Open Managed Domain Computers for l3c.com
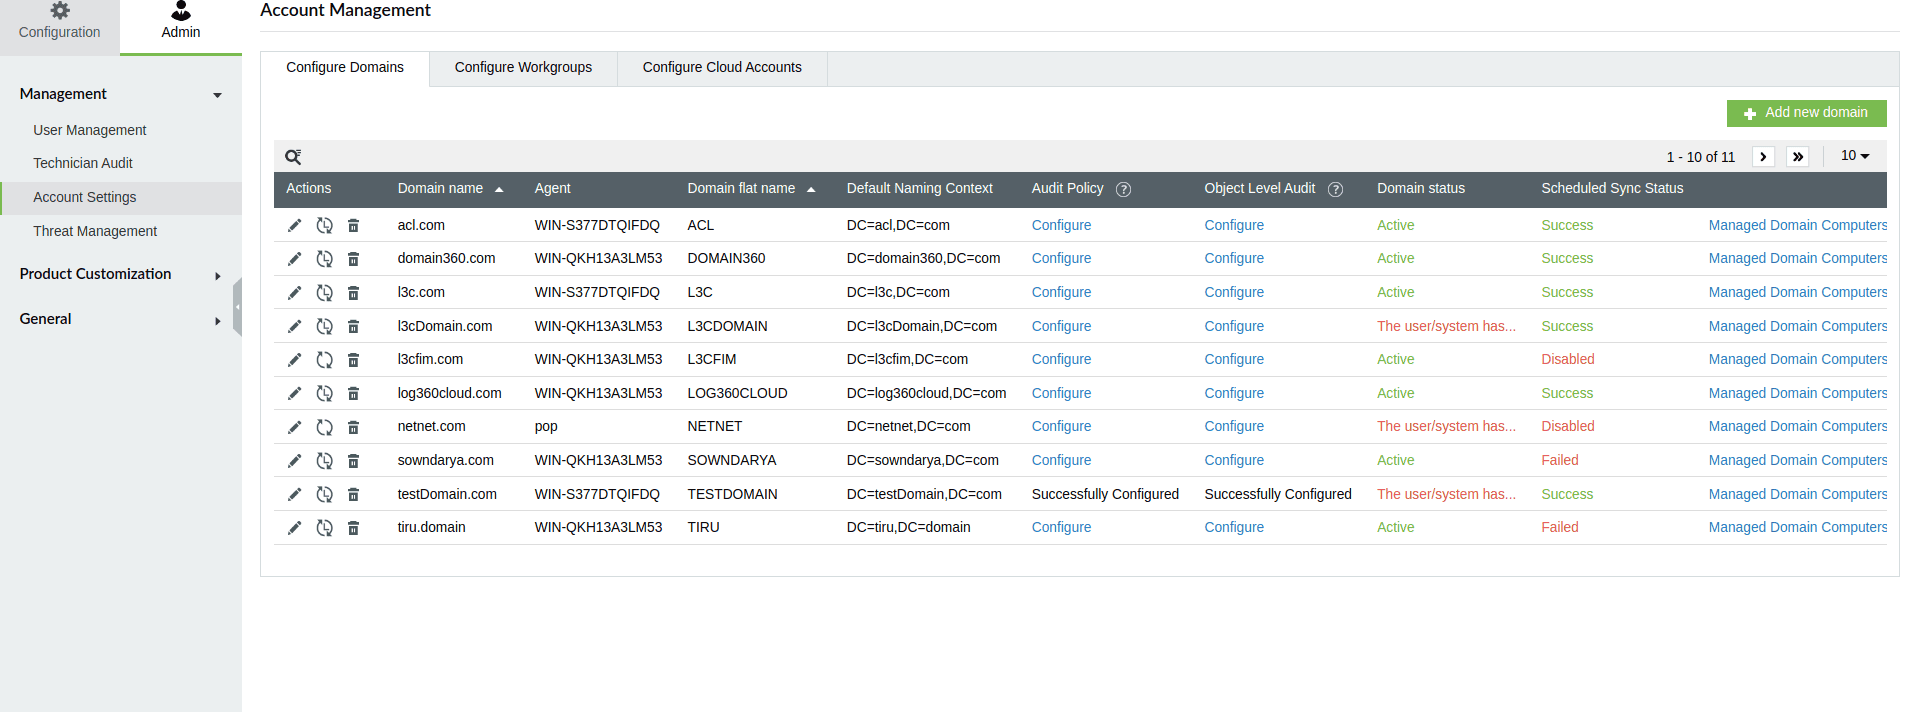1908x712 pixels. (x=1797, y=292)
